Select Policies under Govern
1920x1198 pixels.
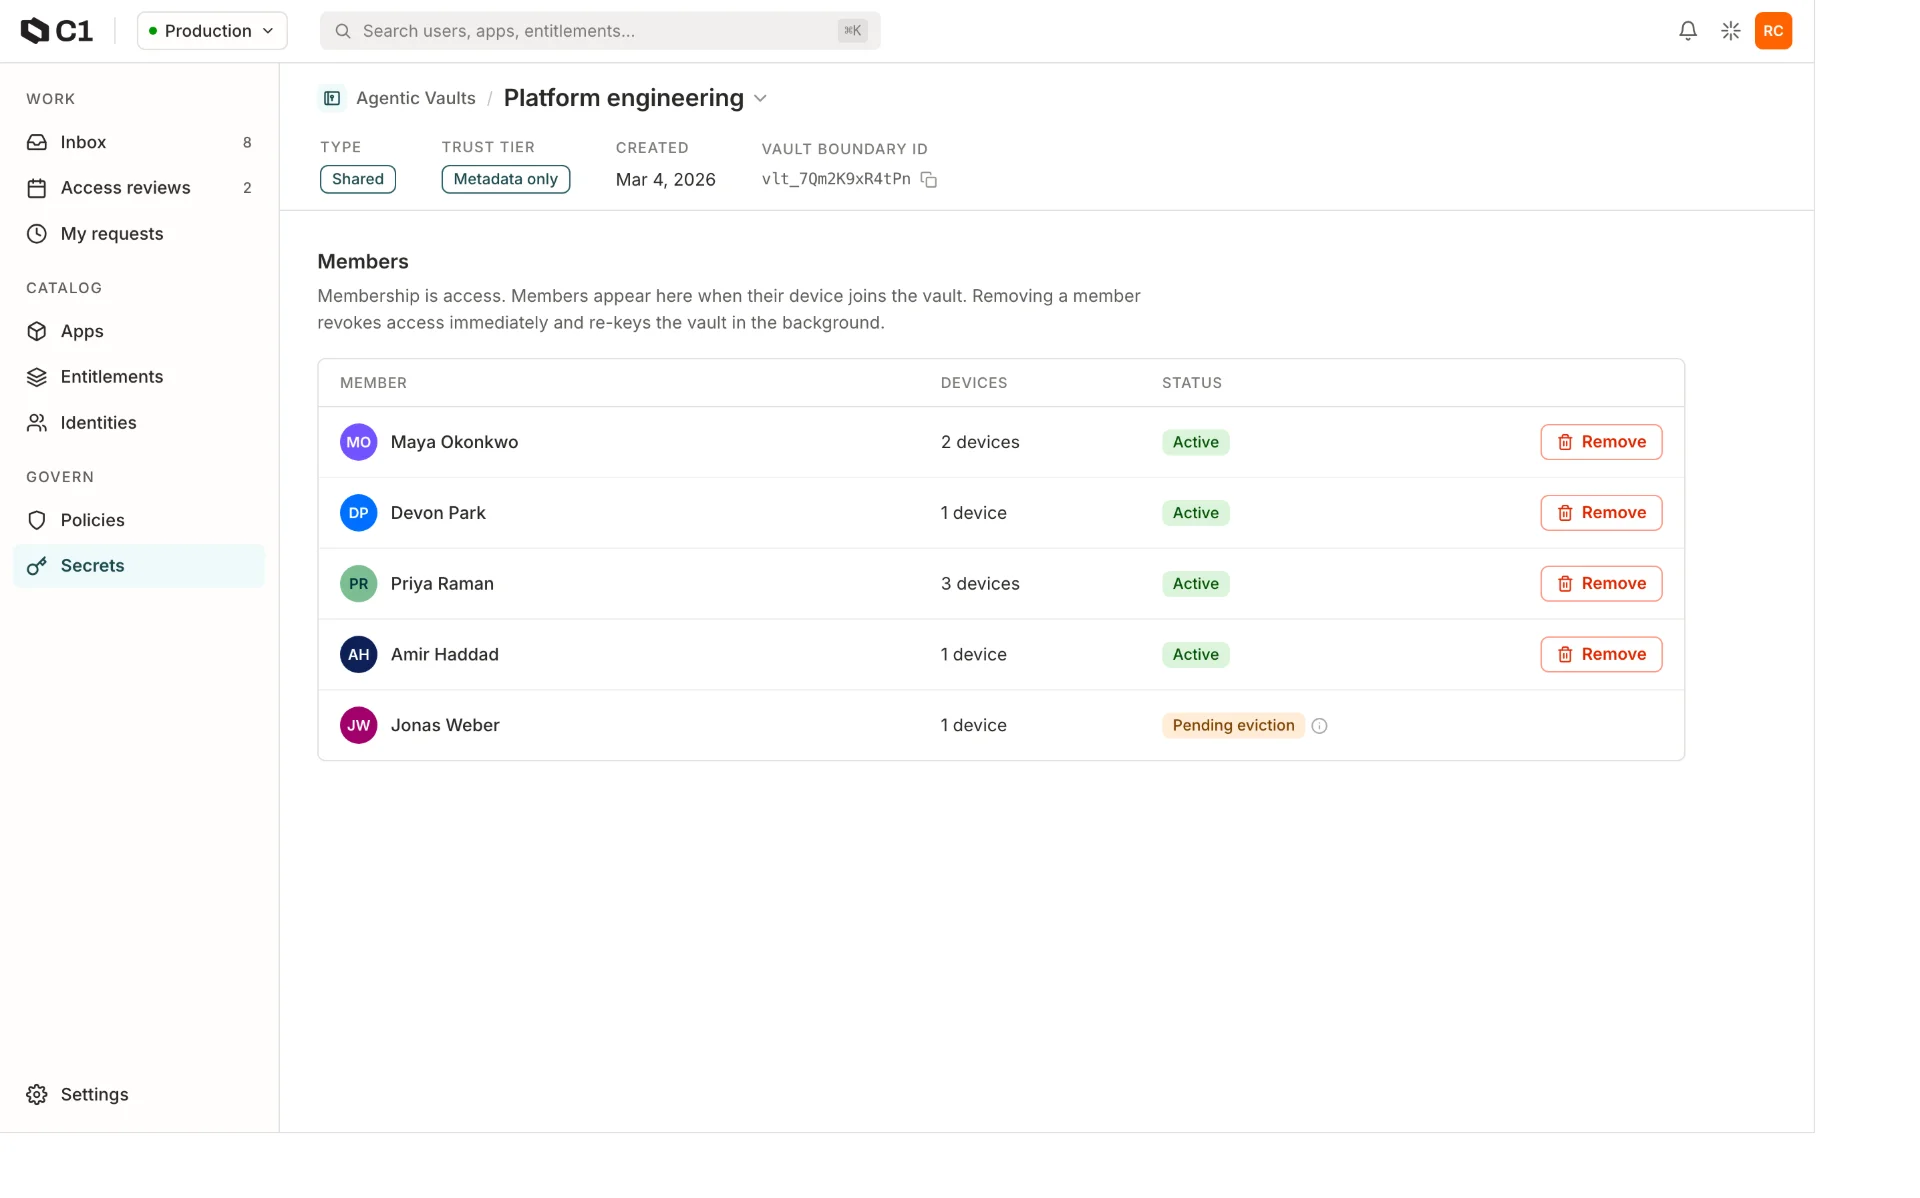tap(139, 520)
